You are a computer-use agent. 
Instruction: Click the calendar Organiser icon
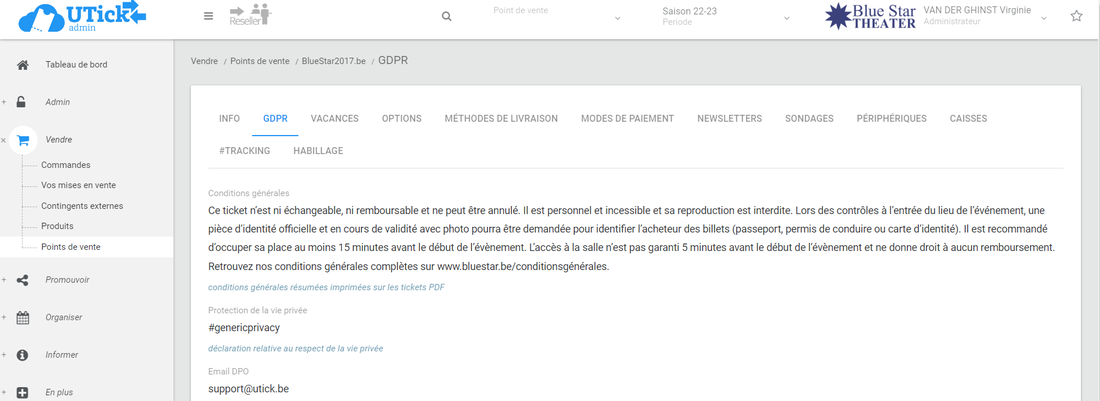pyautogui.click(x=23, y=318)
